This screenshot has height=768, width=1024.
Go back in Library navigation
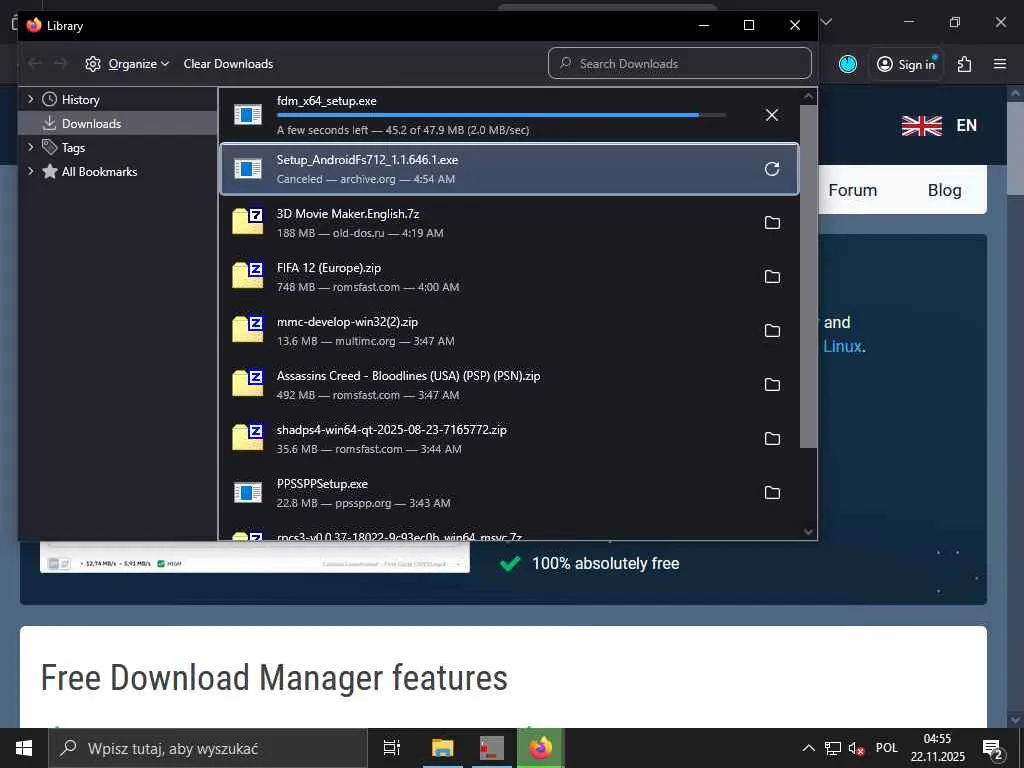click(x=35, y=63)
